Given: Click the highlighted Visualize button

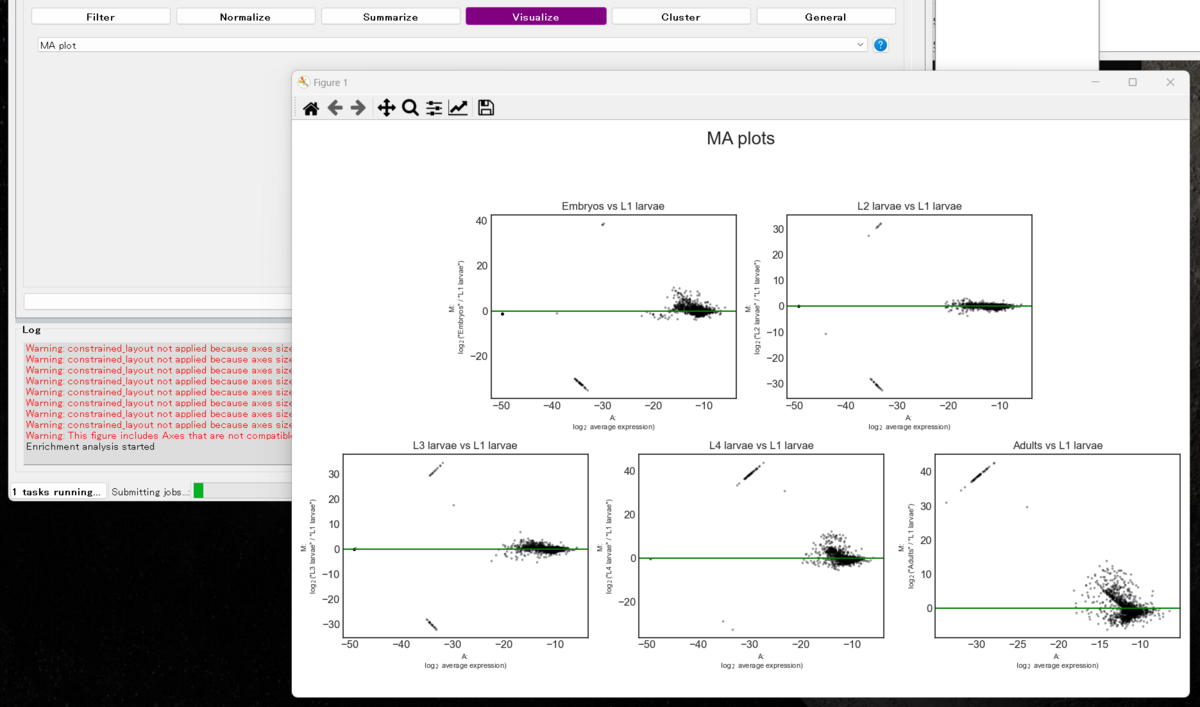Looking at the screenshot, I should pyautogui.click(x=535, y=16).
